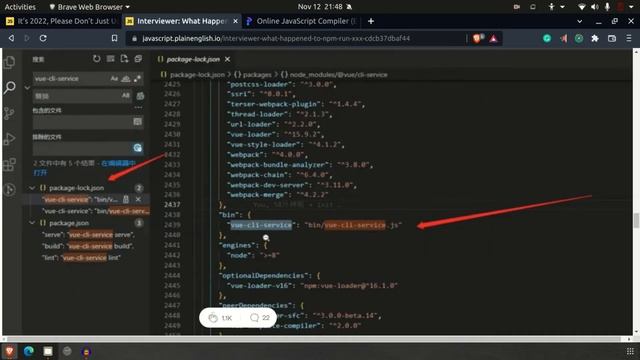Image resolution: width=640 pixels, height=360 pixels.
Task: Dismiss the highlighted vue-cli-service search result
Action: tap(138, 199)
